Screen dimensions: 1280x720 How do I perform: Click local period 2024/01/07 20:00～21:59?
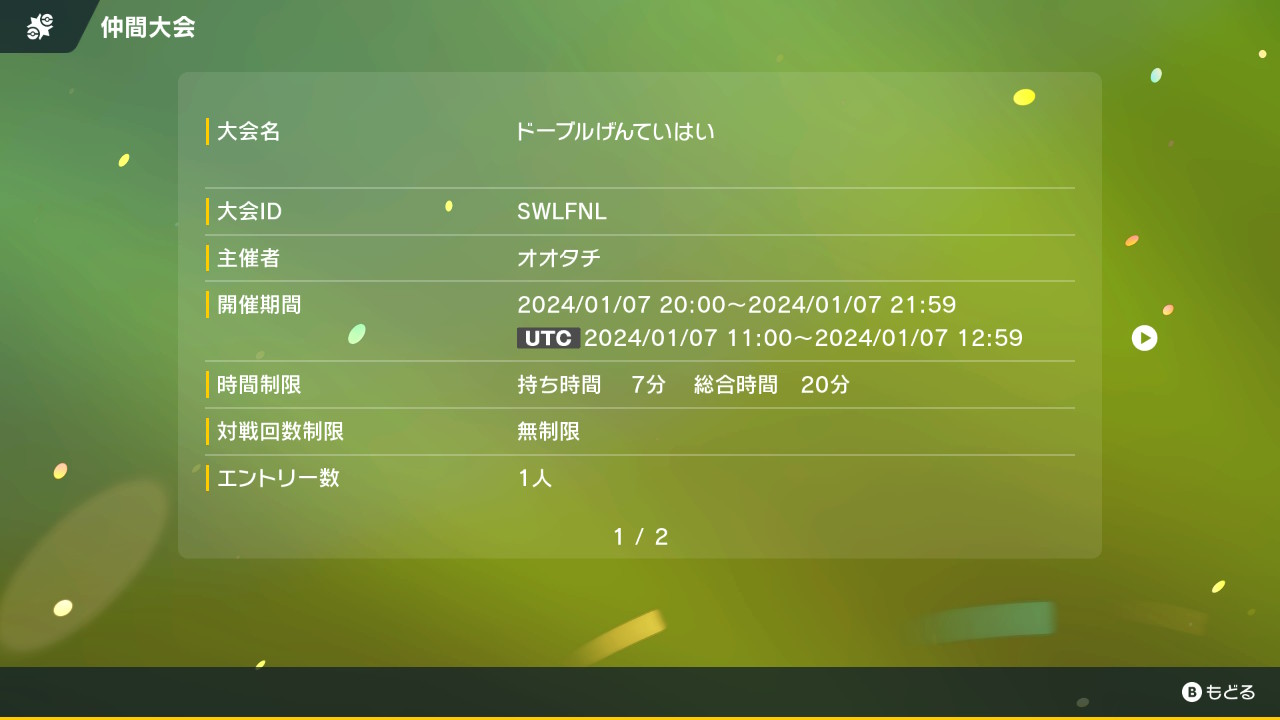click(x=737, y=304)
